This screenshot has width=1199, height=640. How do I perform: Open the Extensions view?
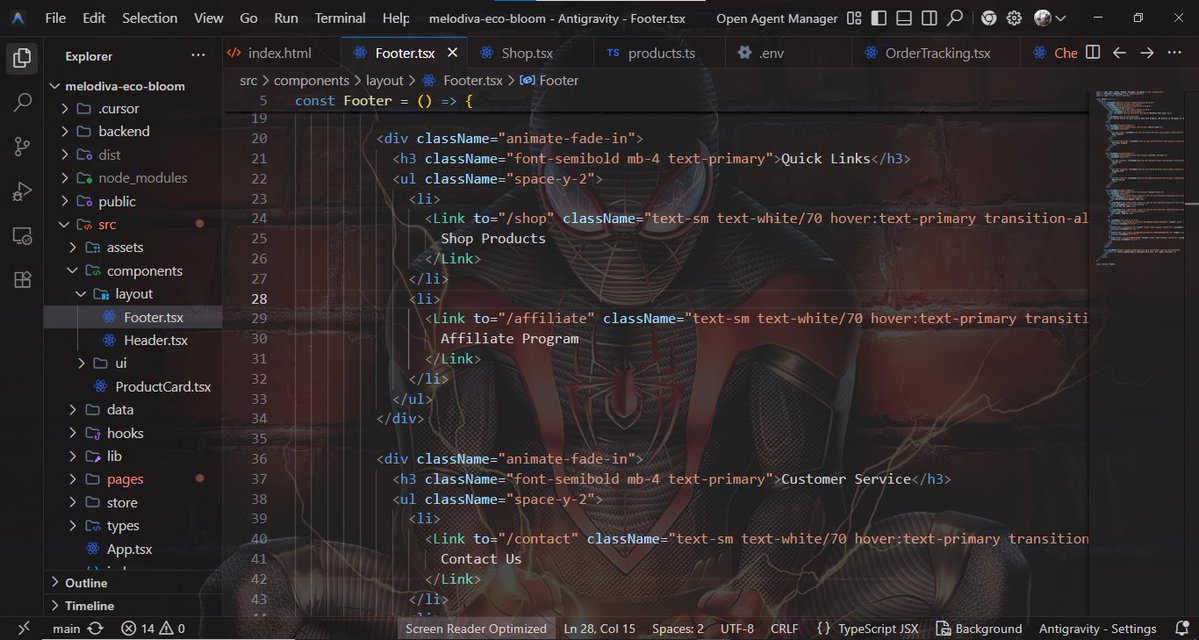pos(22,280)
